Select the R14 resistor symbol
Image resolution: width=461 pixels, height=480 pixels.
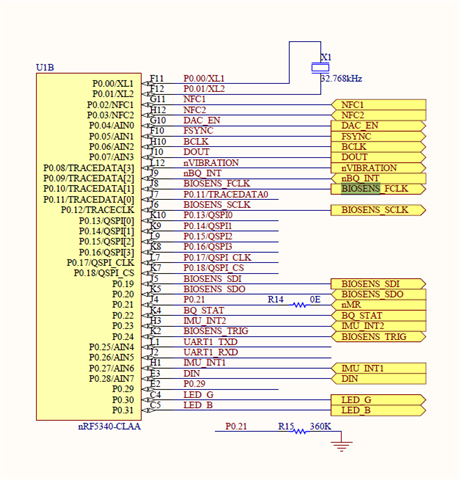point(299,305)
